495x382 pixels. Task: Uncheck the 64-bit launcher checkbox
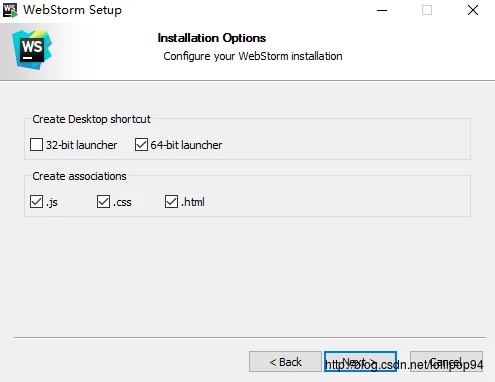pos(141,145)
